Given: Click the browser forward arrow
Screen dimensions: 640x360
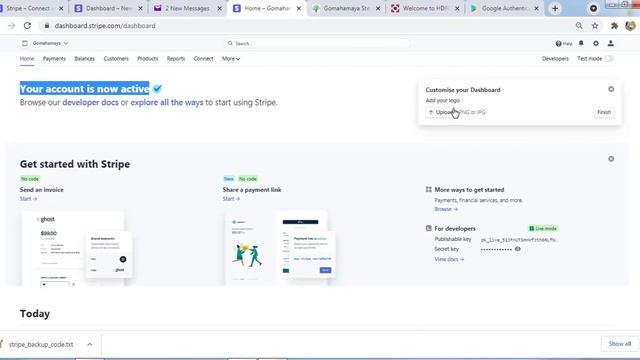Looking at the screenshot, I should click(11, 26).
